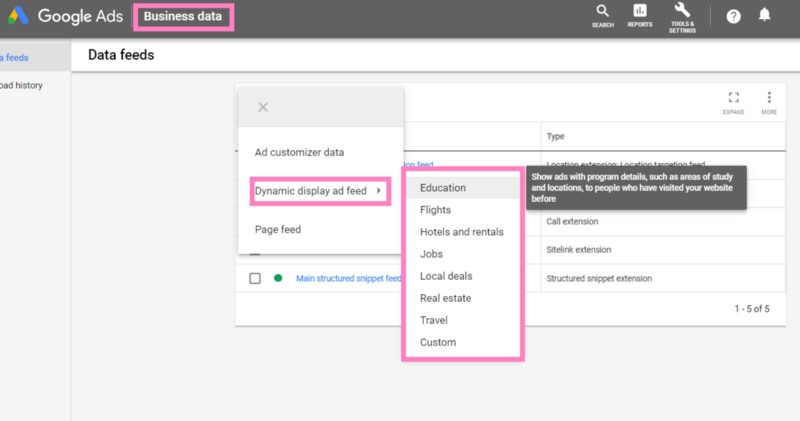Click the Business data header title

coord(183,16)
